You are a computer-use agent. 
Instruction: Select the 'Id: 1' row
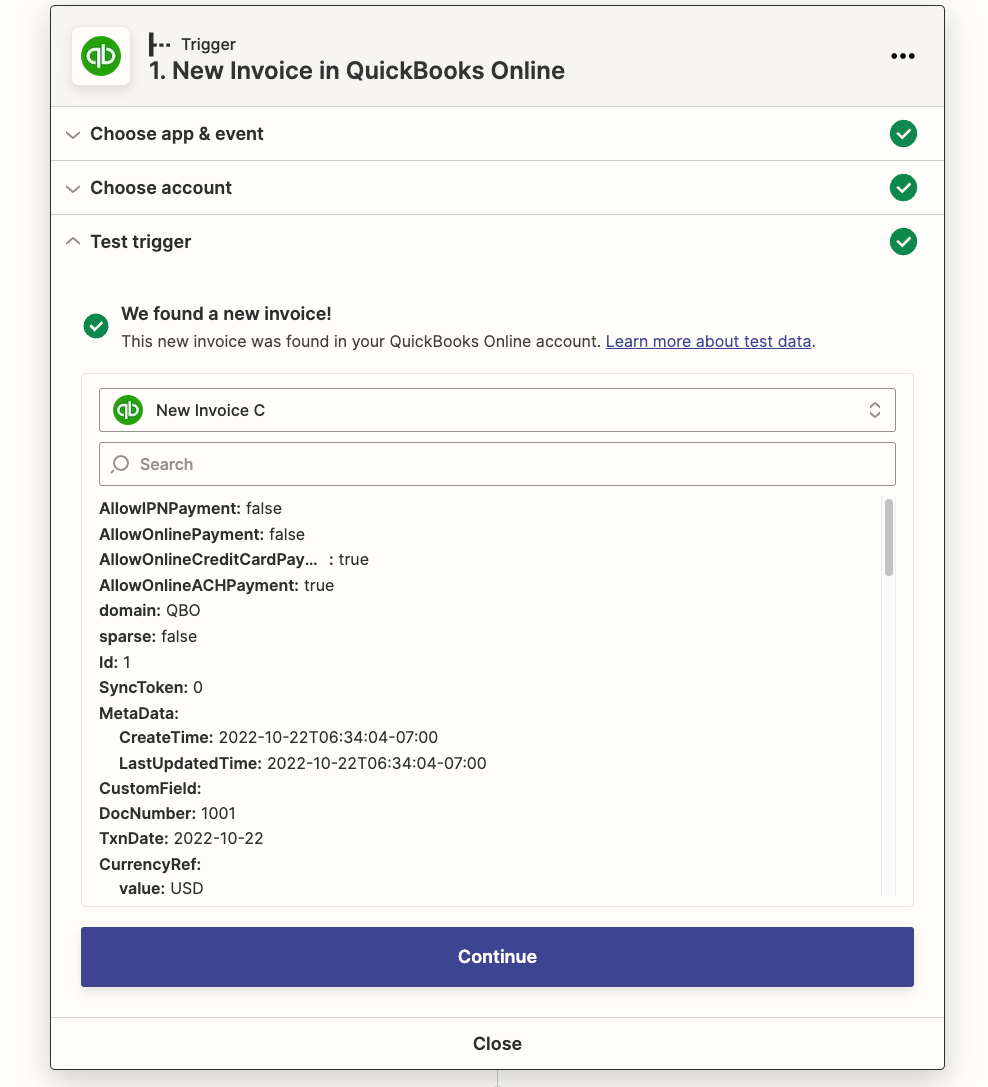tap(114, 662)
